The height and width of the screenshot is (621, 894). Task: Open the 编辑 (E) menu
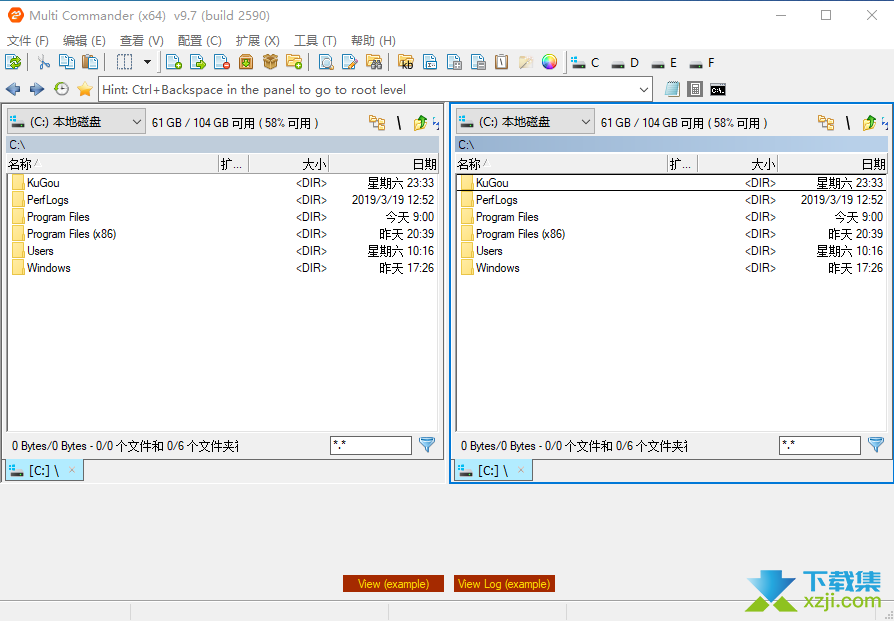pyautogui.click(x=84, y=40)
